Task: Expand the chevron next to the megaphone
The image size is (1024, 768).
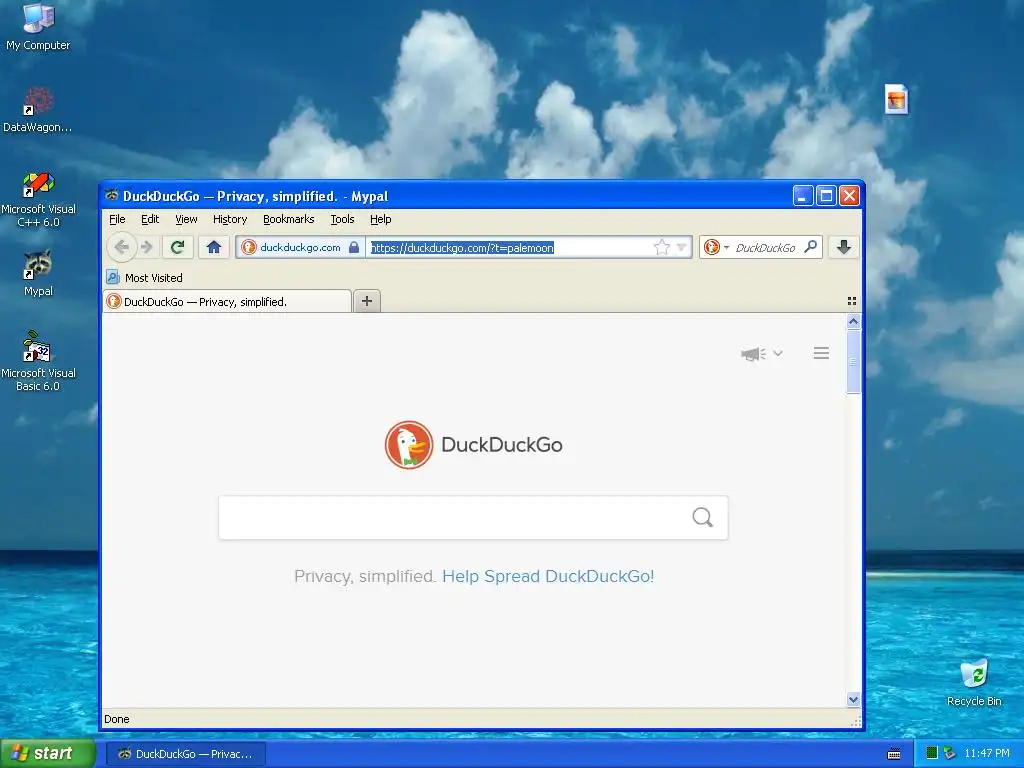Action: tap(778, 353)
